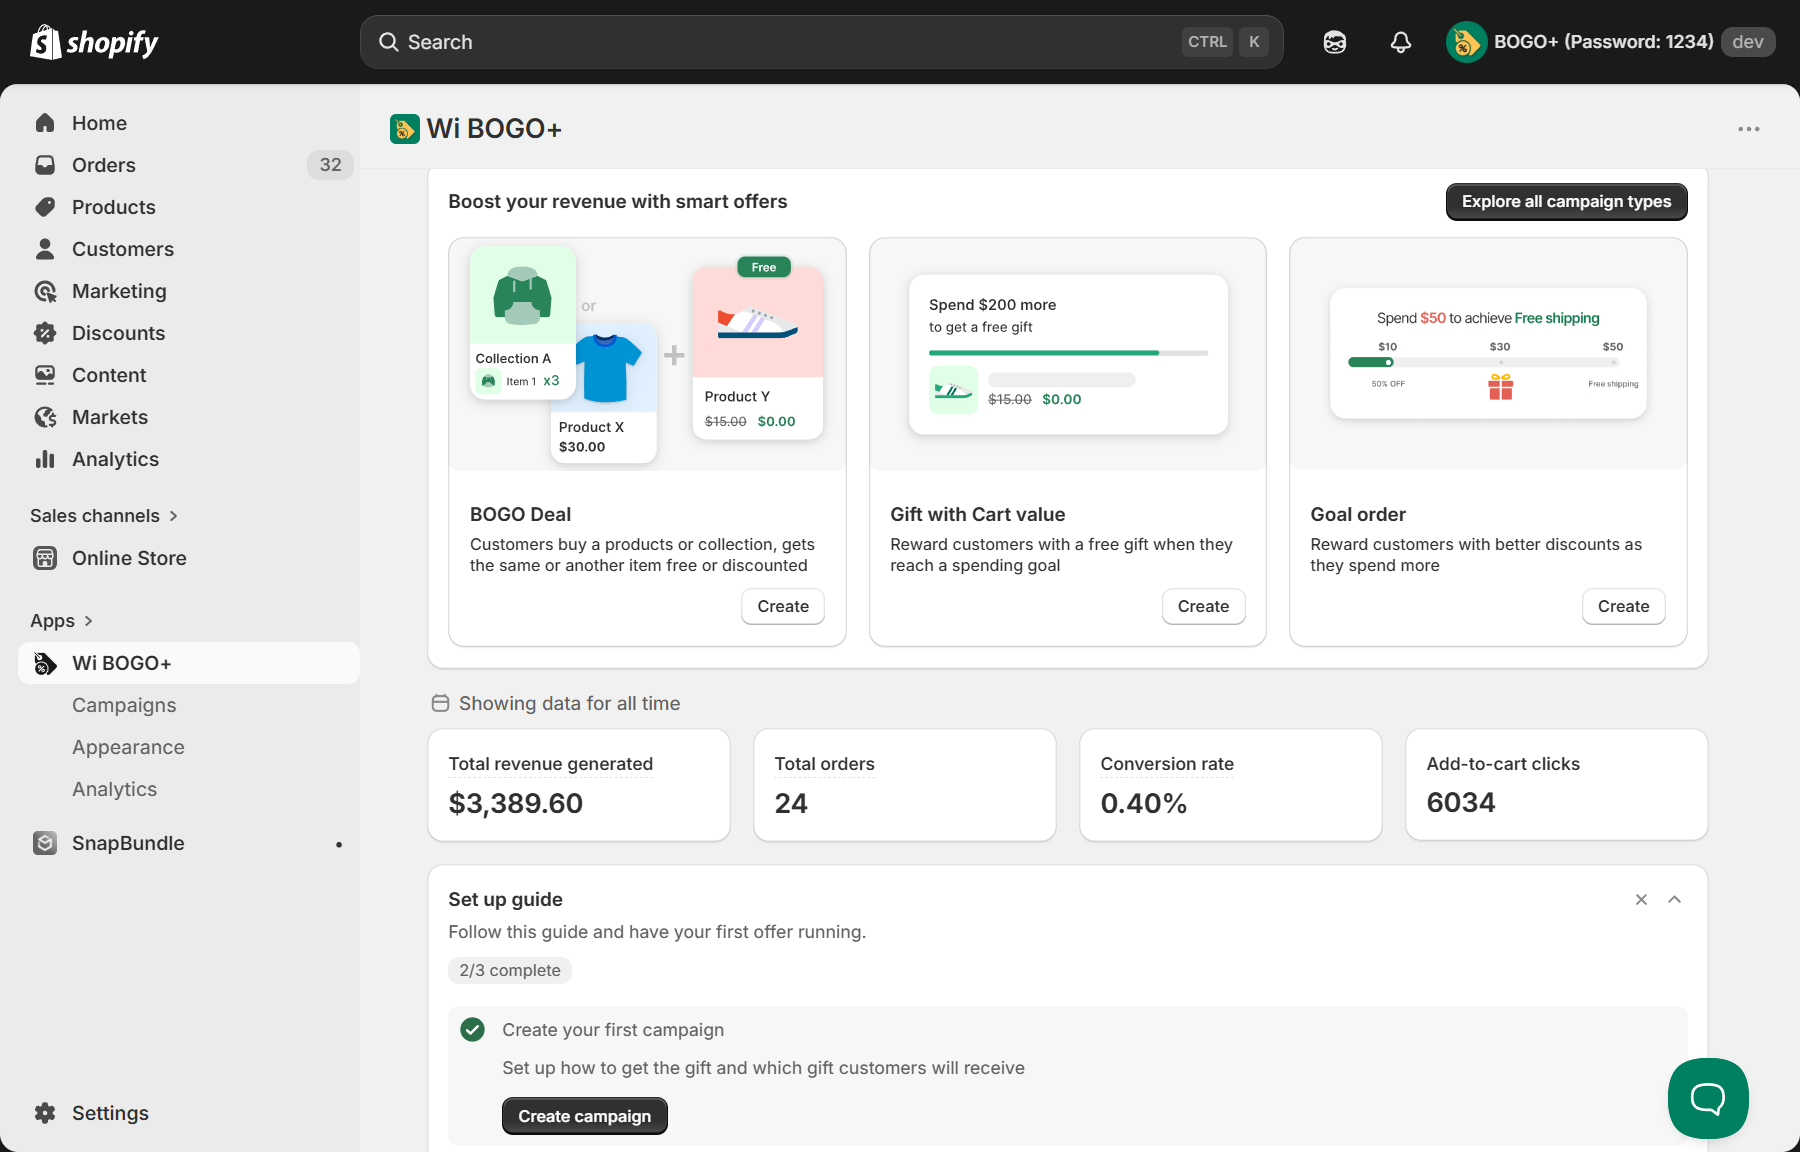Image resolution: width=1800 pixels, height=1152 pixels.
Task: Click the Search input field
Action: [822, 42]
